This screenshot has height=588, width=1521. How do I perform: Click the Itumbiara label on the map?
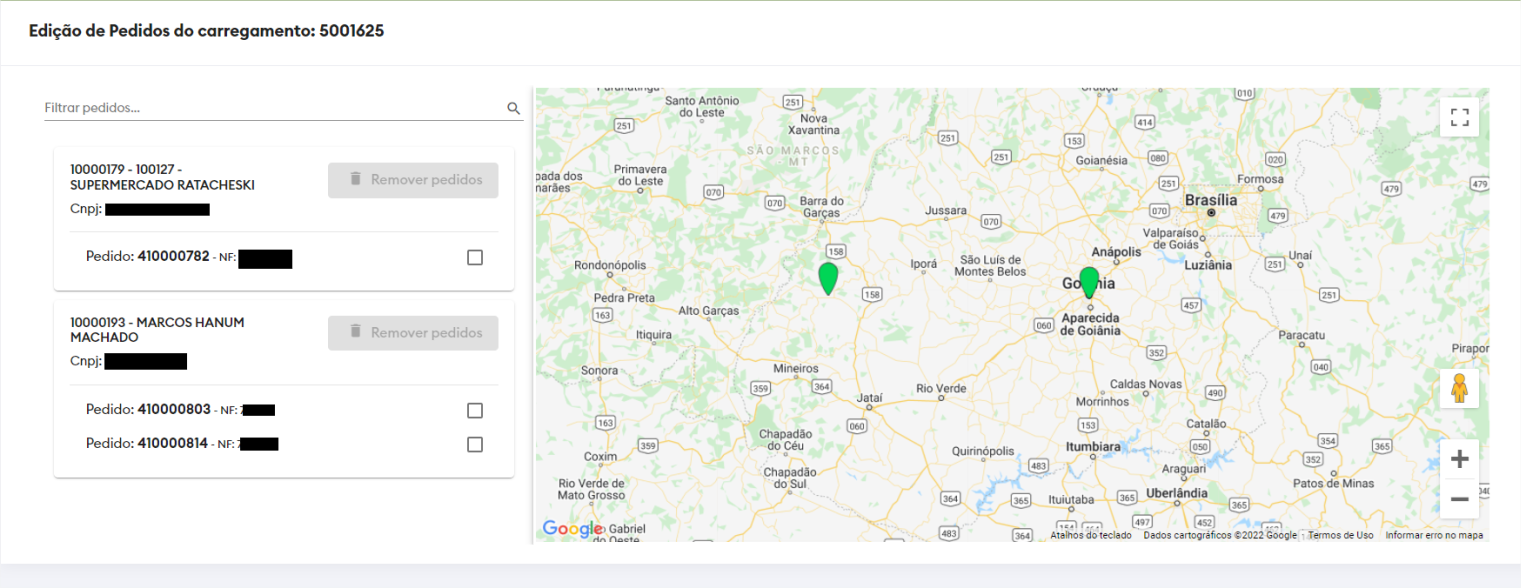(1092, 446)
